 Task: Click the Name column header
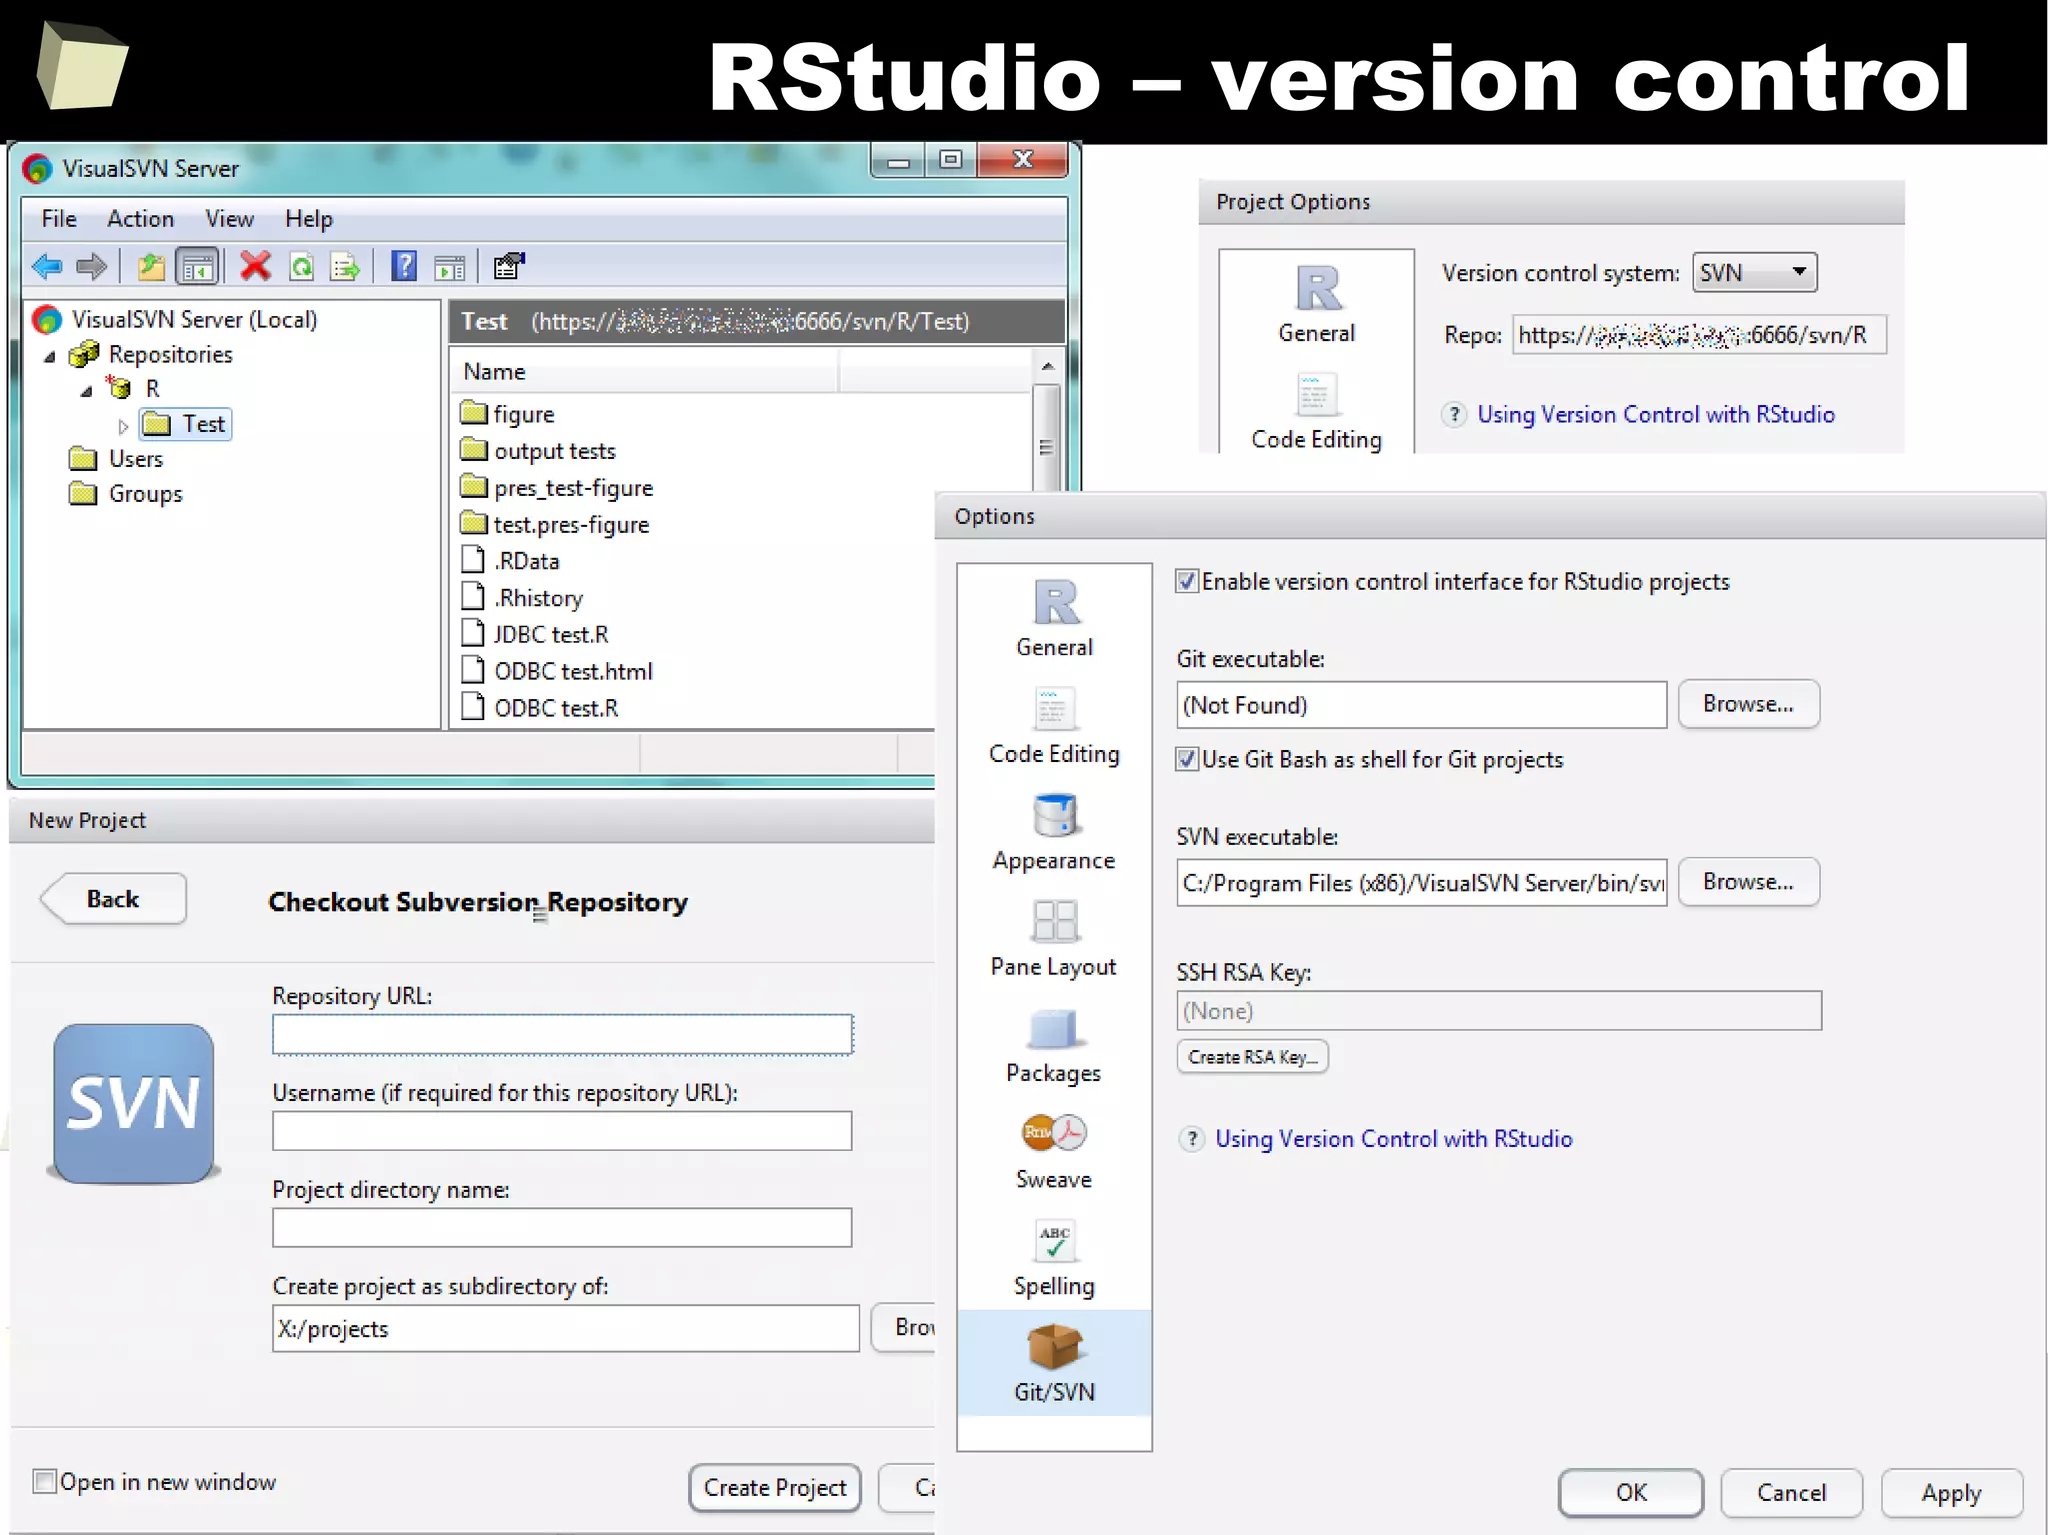(x=644, y=372)
